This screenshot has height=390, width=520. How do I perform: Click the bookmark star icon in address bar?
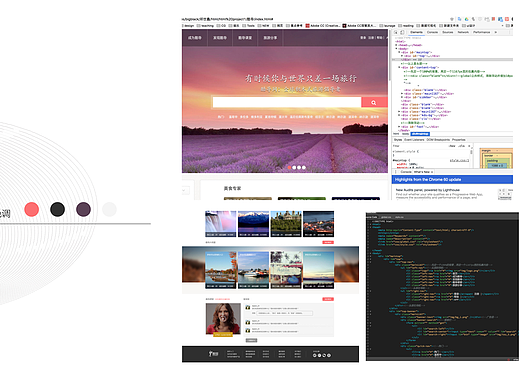pyautogui.click(x=452, y=19)
